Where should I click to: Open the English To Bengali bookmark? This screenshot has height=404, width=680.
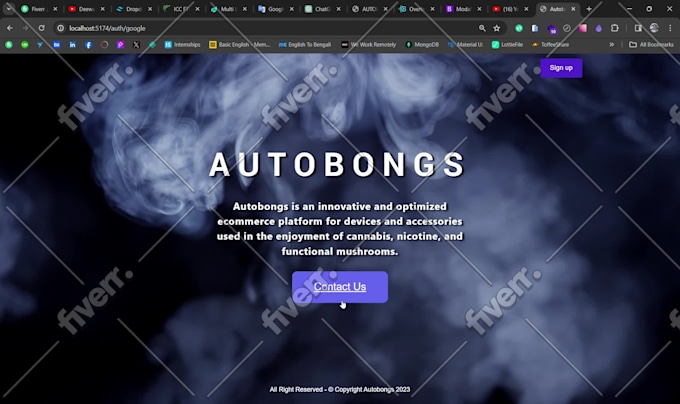click(x=305, y=45)
